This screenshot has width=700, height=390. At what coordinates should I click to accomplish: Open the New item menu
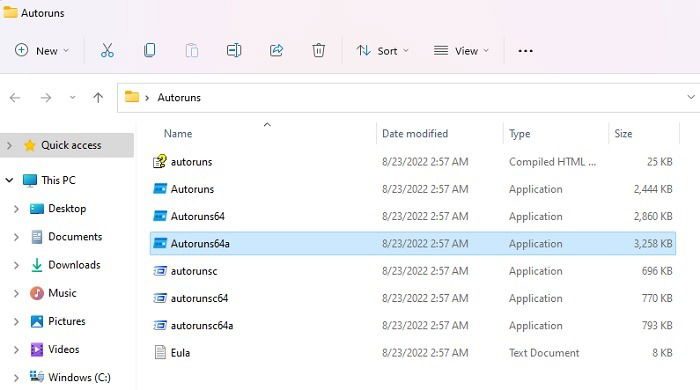(x=42, y=50)
